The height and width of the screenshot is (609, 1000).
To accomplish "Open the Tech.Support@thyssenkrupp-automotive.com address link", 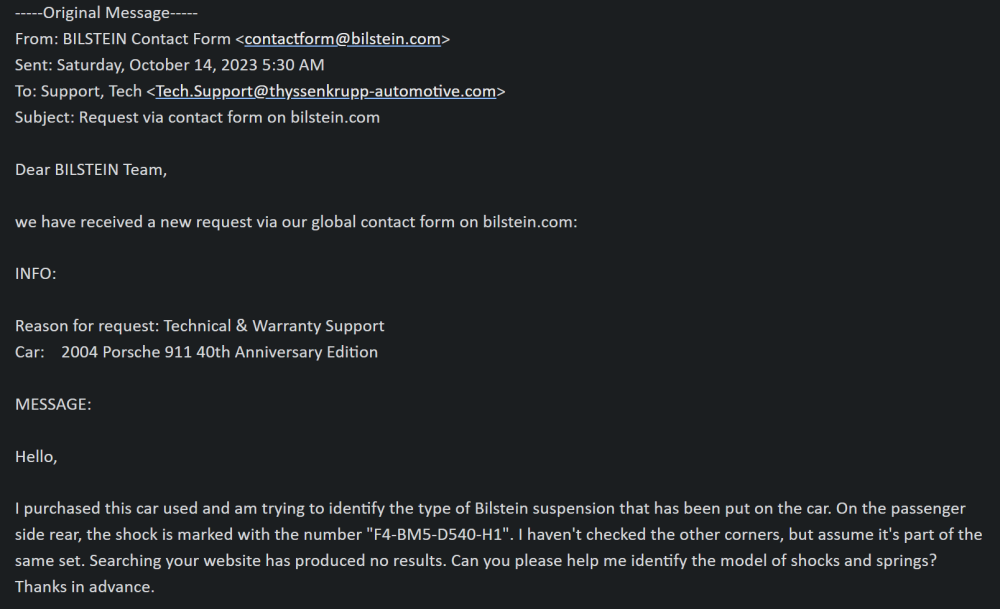I will tap(326, 91).
